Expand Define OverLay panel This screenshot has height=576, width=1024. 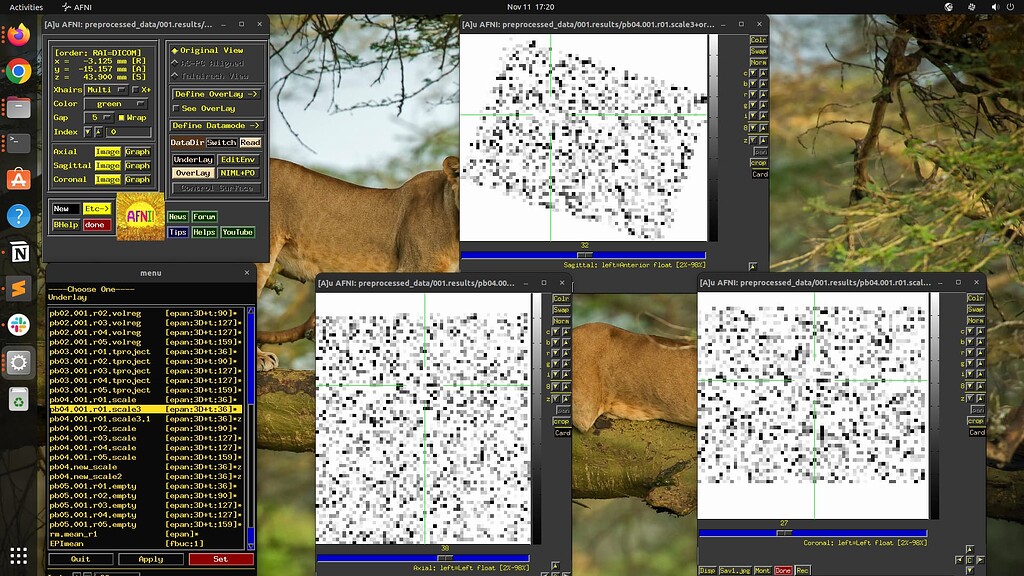pos(217,94)
